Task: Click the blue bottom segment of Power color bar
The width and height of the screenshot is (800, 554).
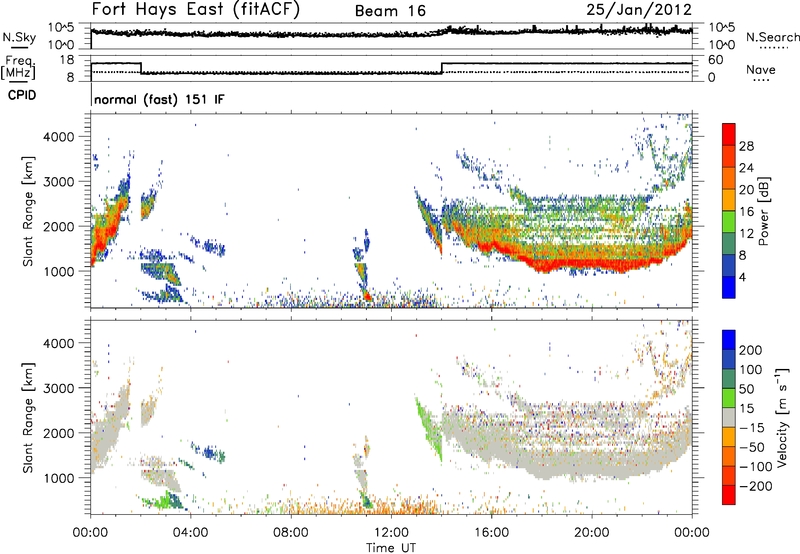Action: (x=729, y=287)
